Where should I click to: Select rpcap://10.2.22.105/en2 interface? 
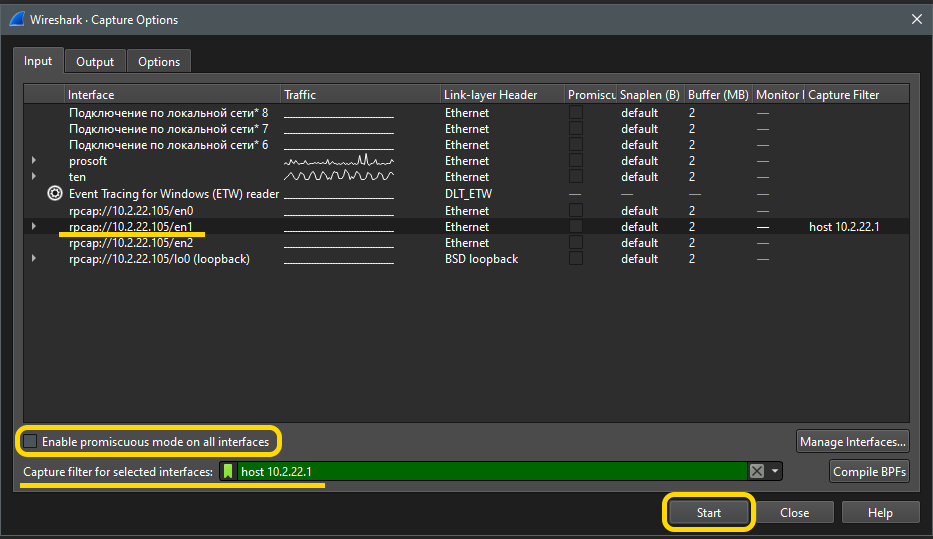point(131,243)
